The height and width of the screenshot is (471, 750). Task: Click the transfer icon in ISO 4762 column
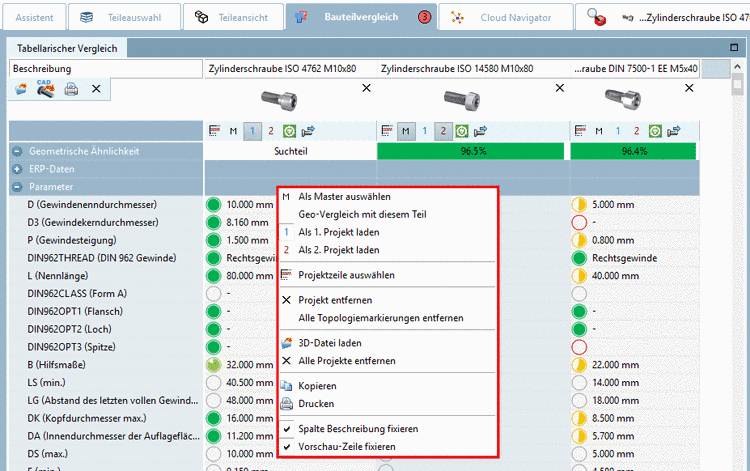pos(309,131)
